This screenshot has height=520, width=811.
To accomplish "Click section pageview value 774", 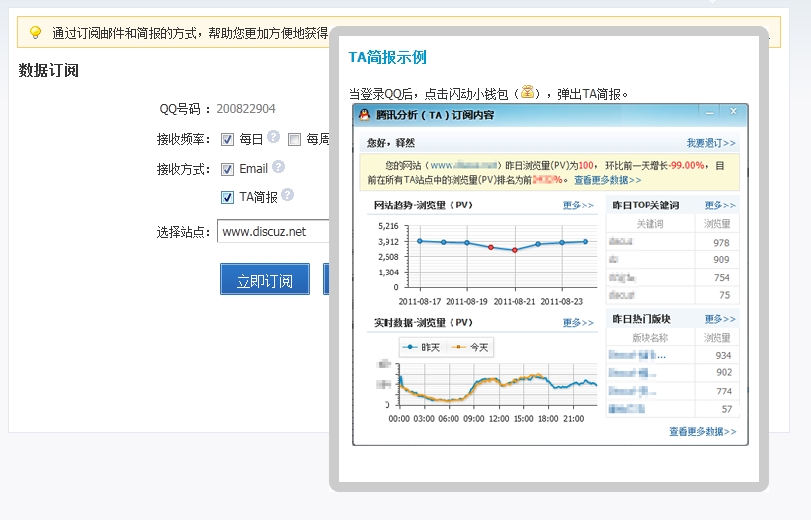I will (x=724, y=391).
